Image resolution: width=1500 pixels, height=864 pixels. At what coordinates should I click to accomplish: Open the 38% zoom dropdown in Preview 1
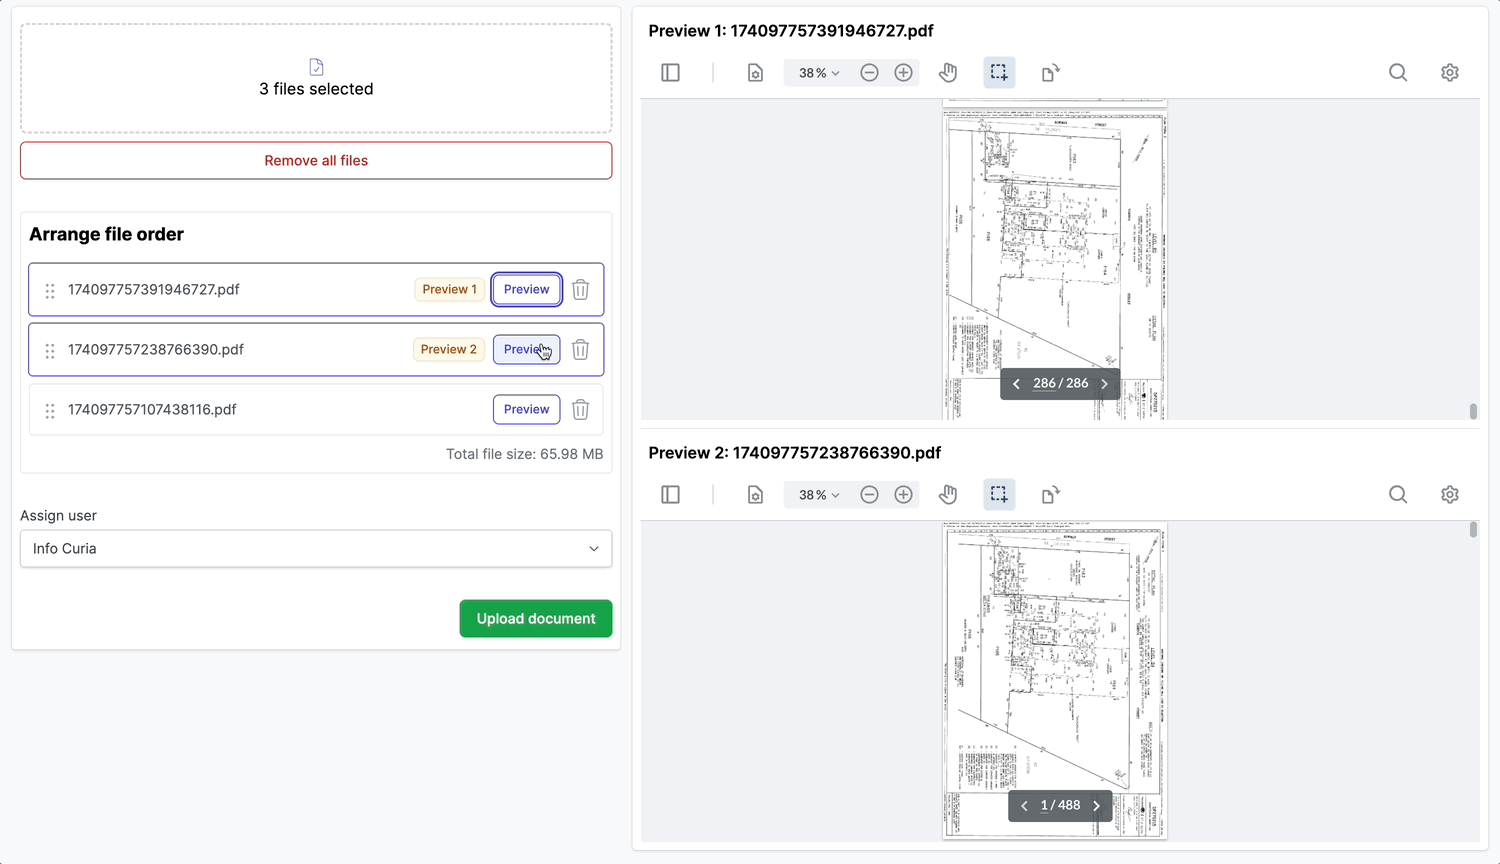tap(819, 73)
